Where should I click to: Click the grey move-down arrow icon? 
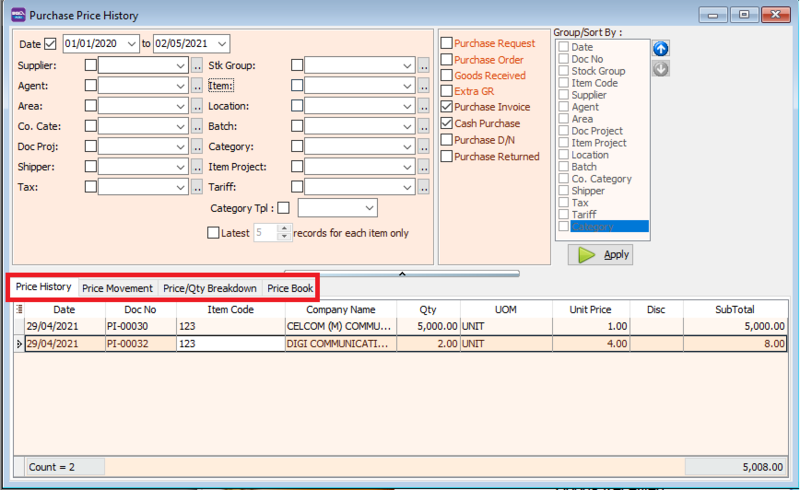pos(660,69)
